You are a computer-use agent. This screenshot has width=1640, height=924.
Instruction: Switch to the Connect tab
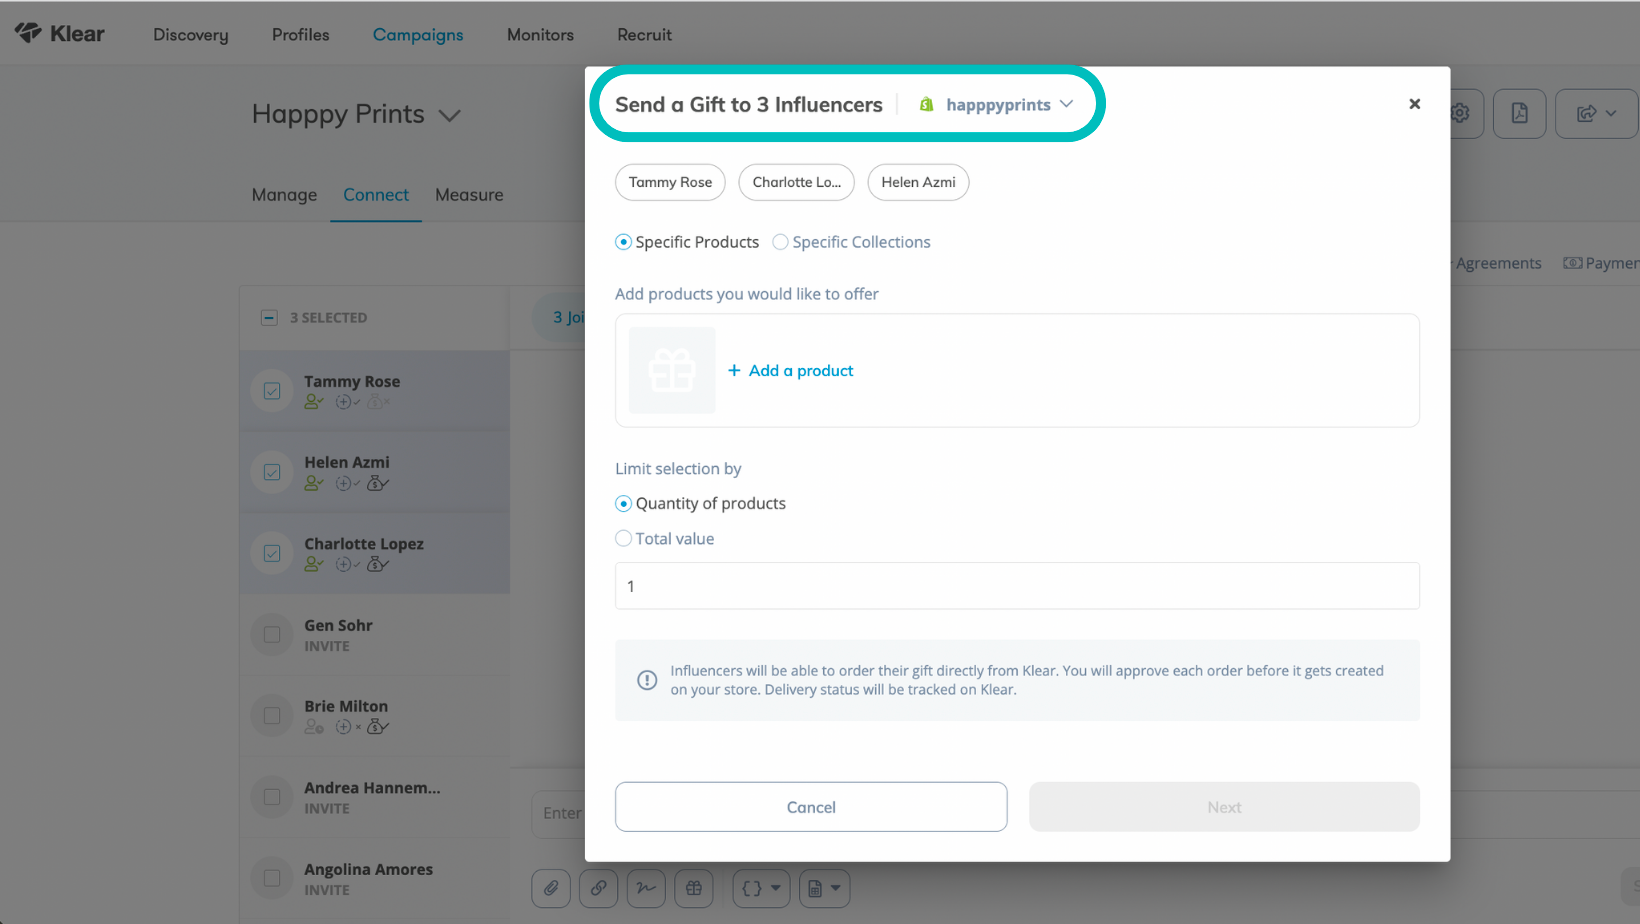[x=376, y=195]
